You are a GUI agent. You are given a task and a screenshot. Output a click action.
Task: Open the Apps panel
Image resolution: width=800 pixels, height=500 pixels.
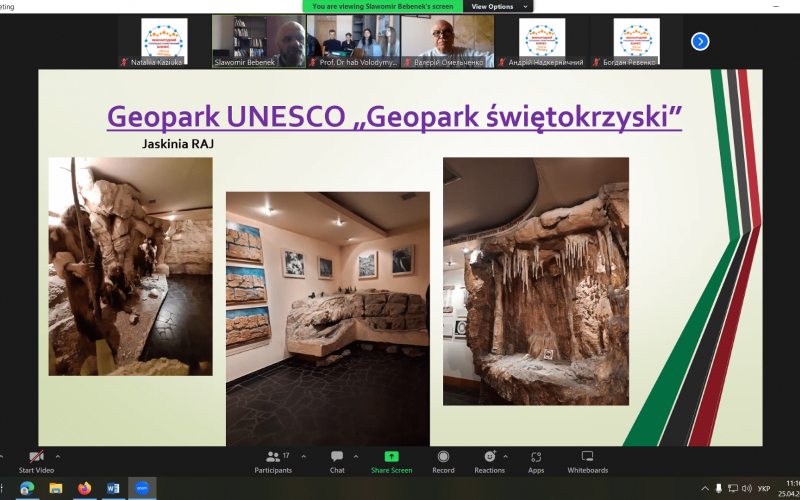[536, 462]
